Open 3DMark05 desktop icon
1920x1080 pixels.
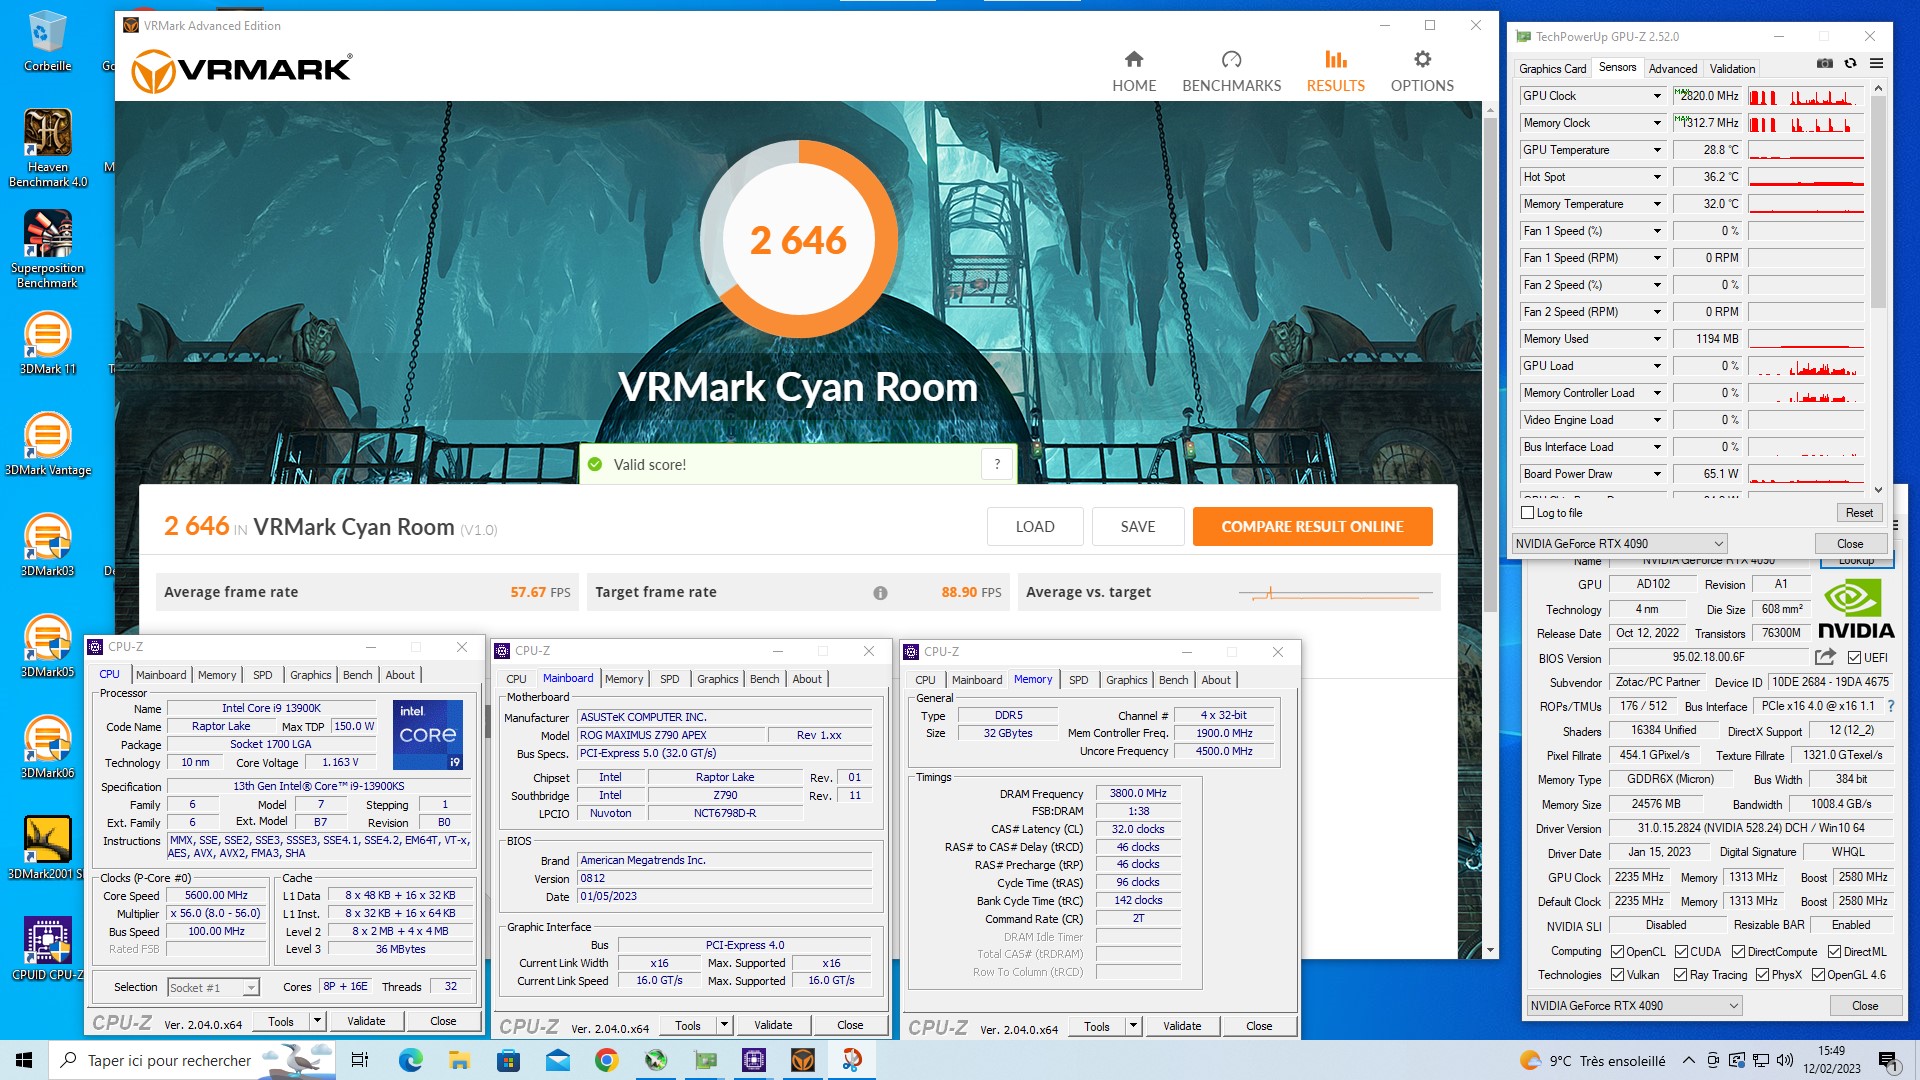[47, 647]
